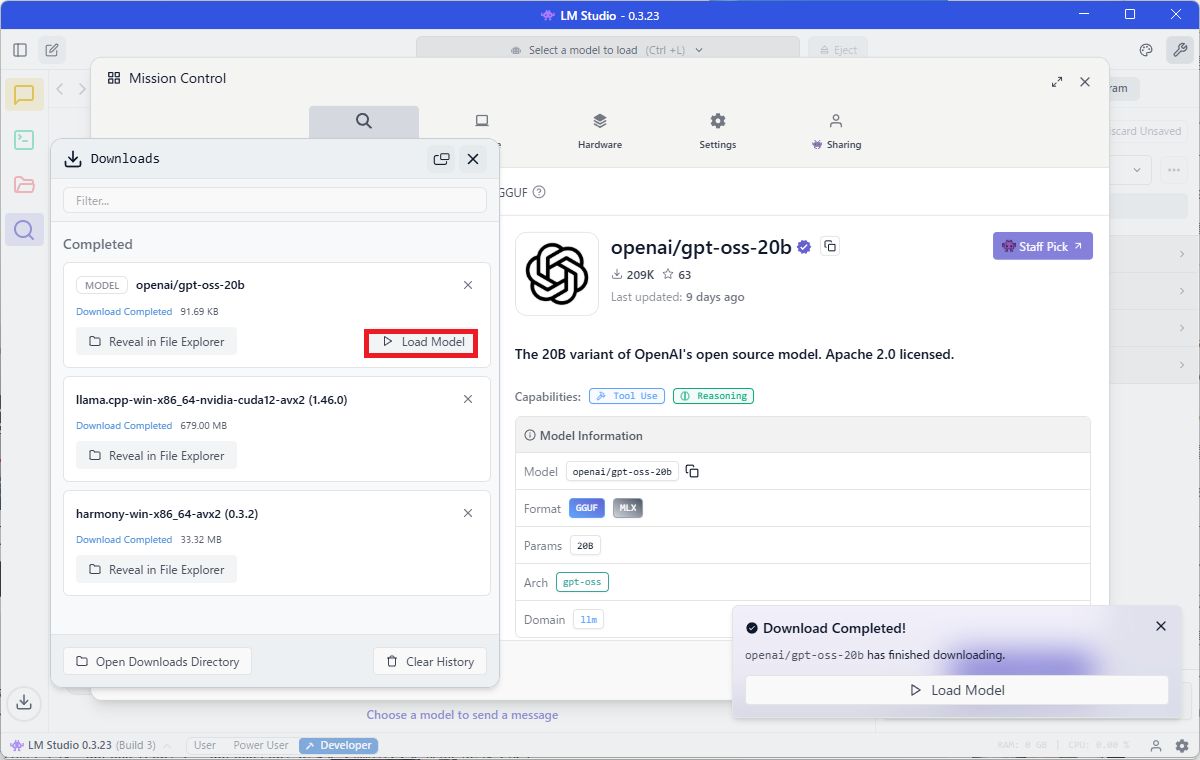The image size is (1200, 760).
Task: Go back with the left arrow
Action: (60, 89)
